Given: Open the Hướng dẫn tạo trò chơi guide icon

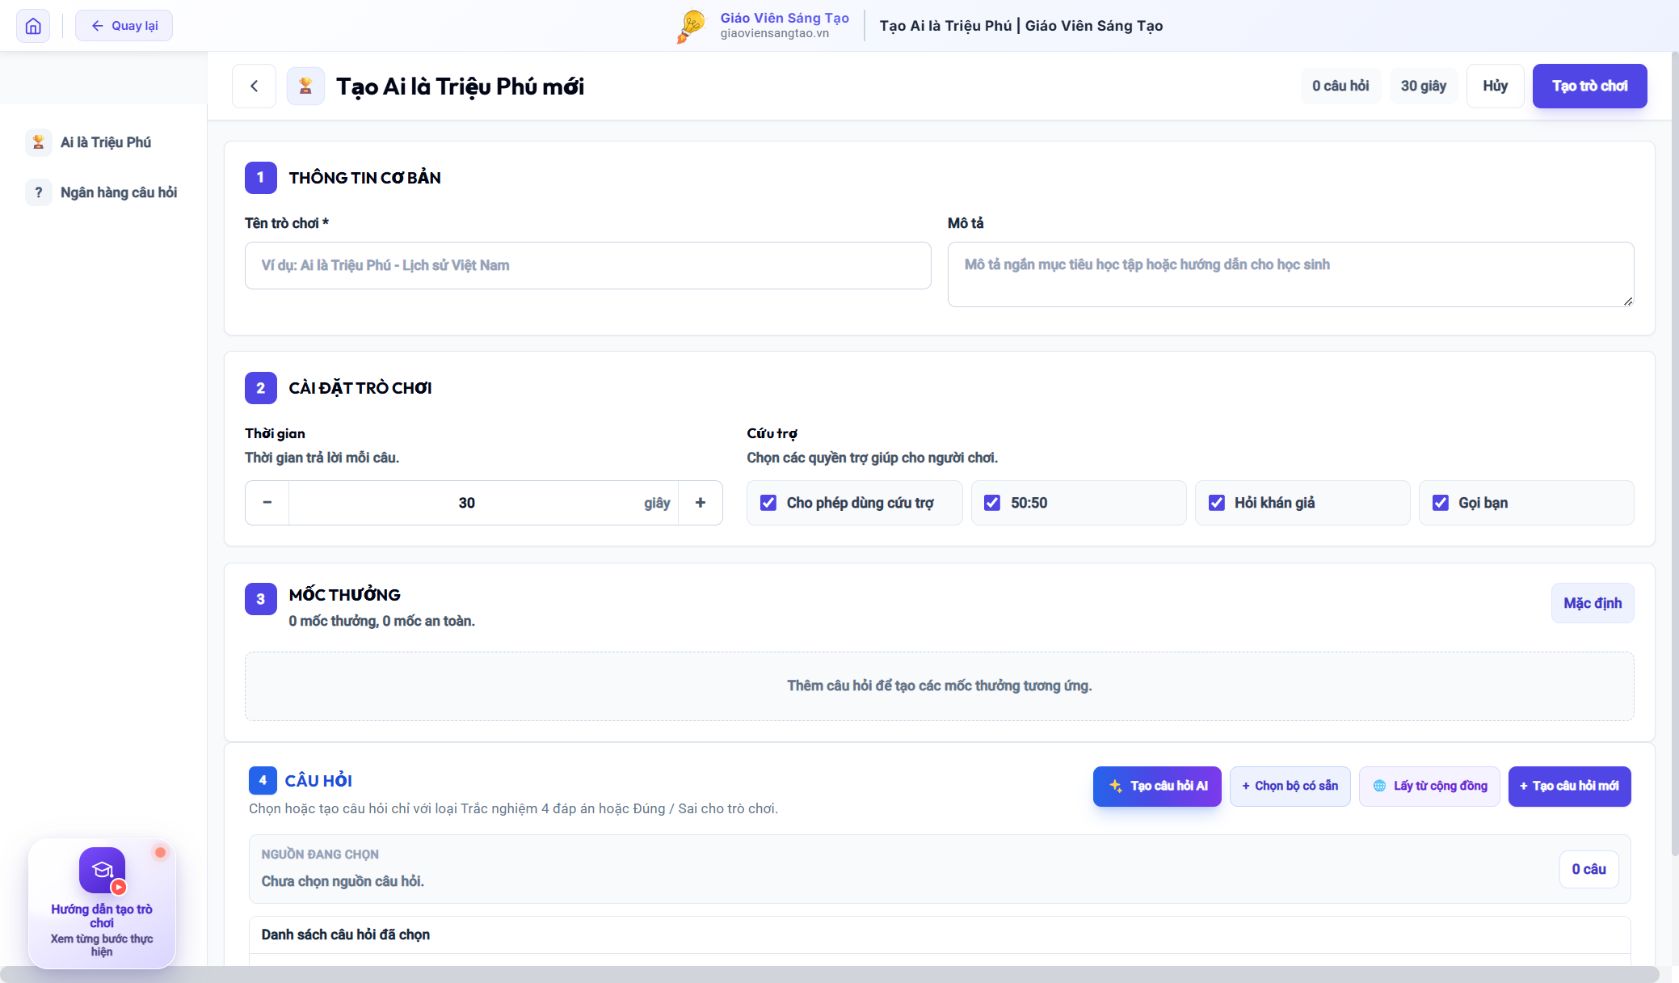Looking at the screenshot, I should [x=102, y=870].
